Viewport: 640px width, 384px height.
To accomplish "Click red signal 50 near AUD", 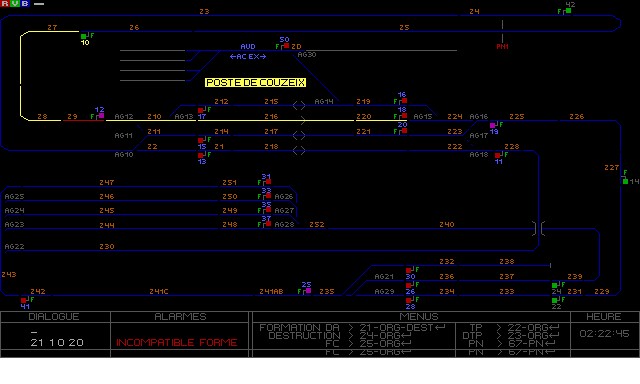I will 287,46.
